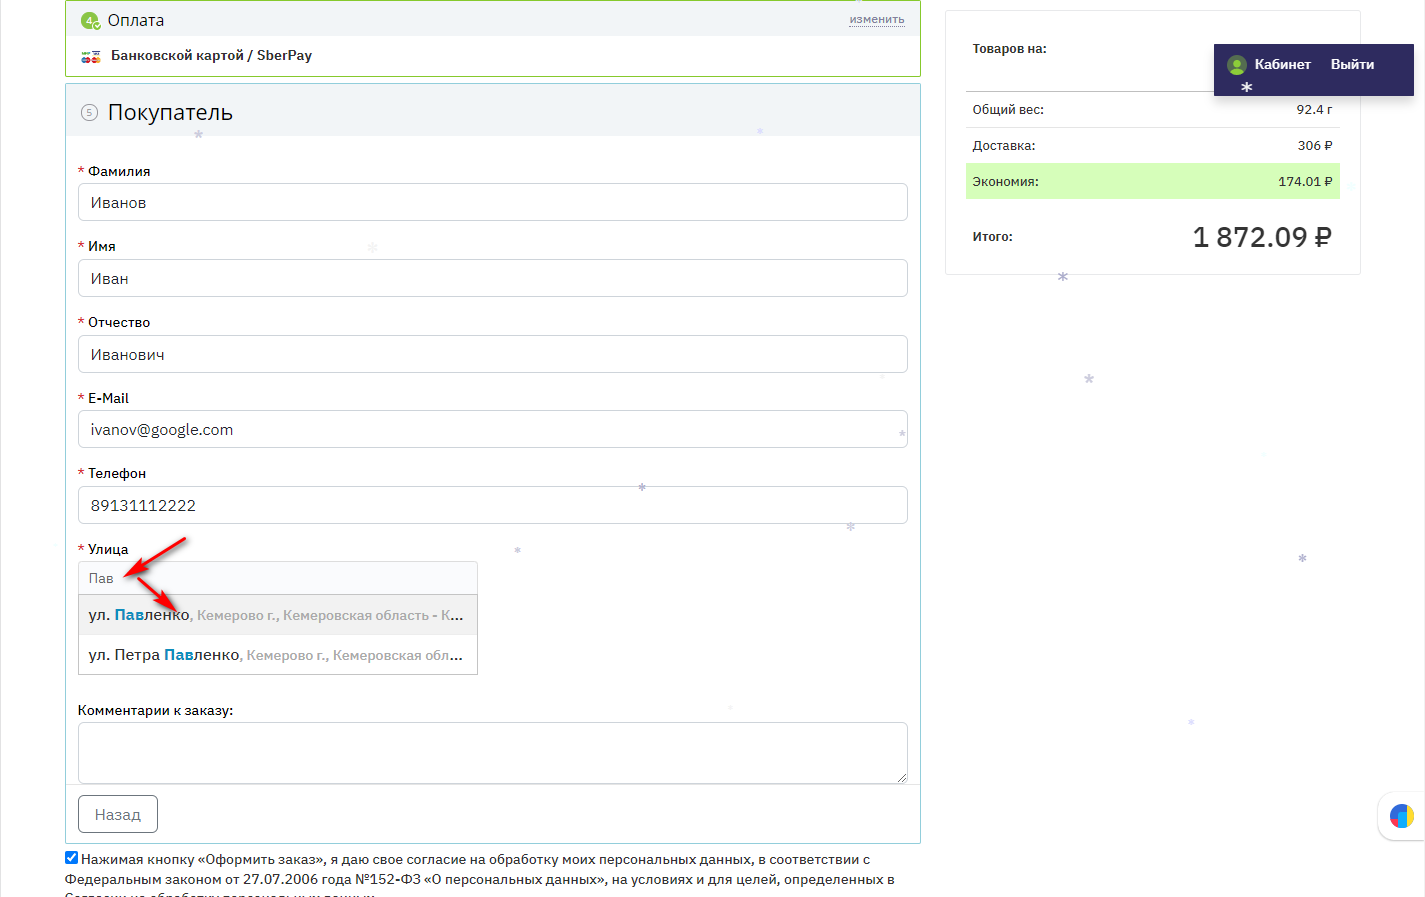Click the bank card payment logo icon
The image size is (1425, 897).
pos(91,56)
